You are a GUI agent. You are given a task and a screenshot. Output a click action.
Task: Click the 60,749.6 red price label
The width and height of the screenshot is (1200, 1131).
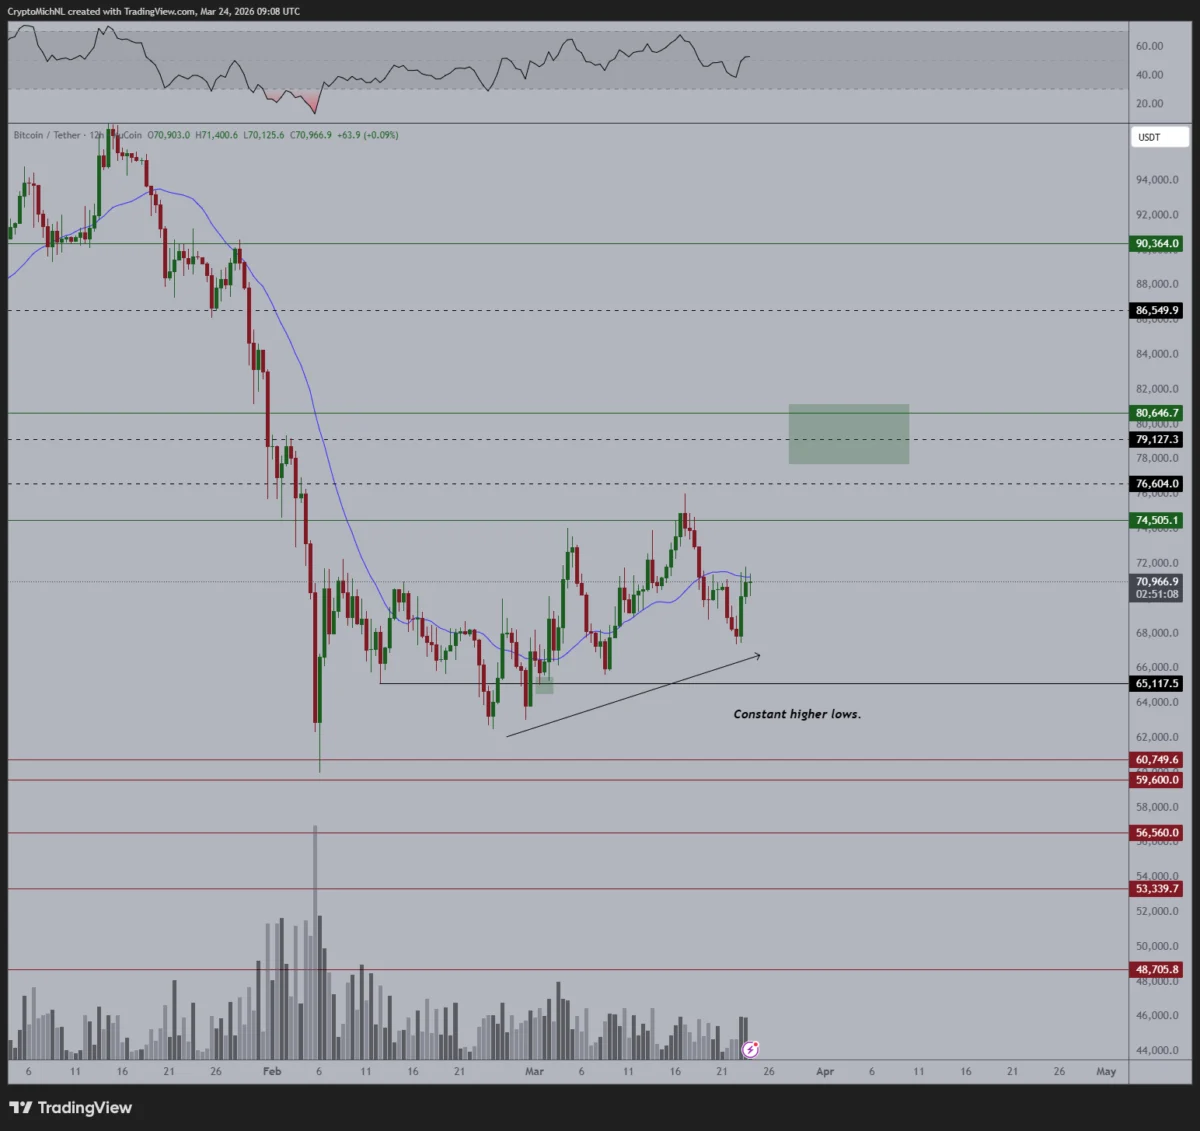click(x=1157, y=760)
